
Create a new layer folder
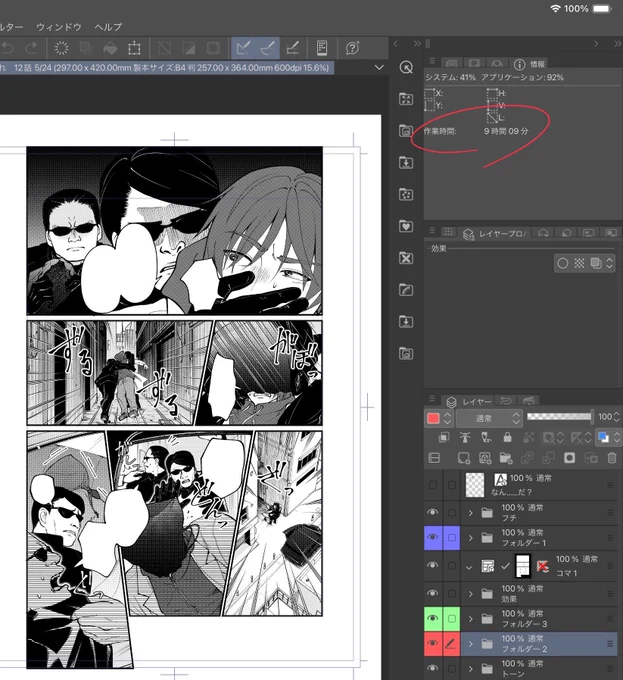[506, 458]
